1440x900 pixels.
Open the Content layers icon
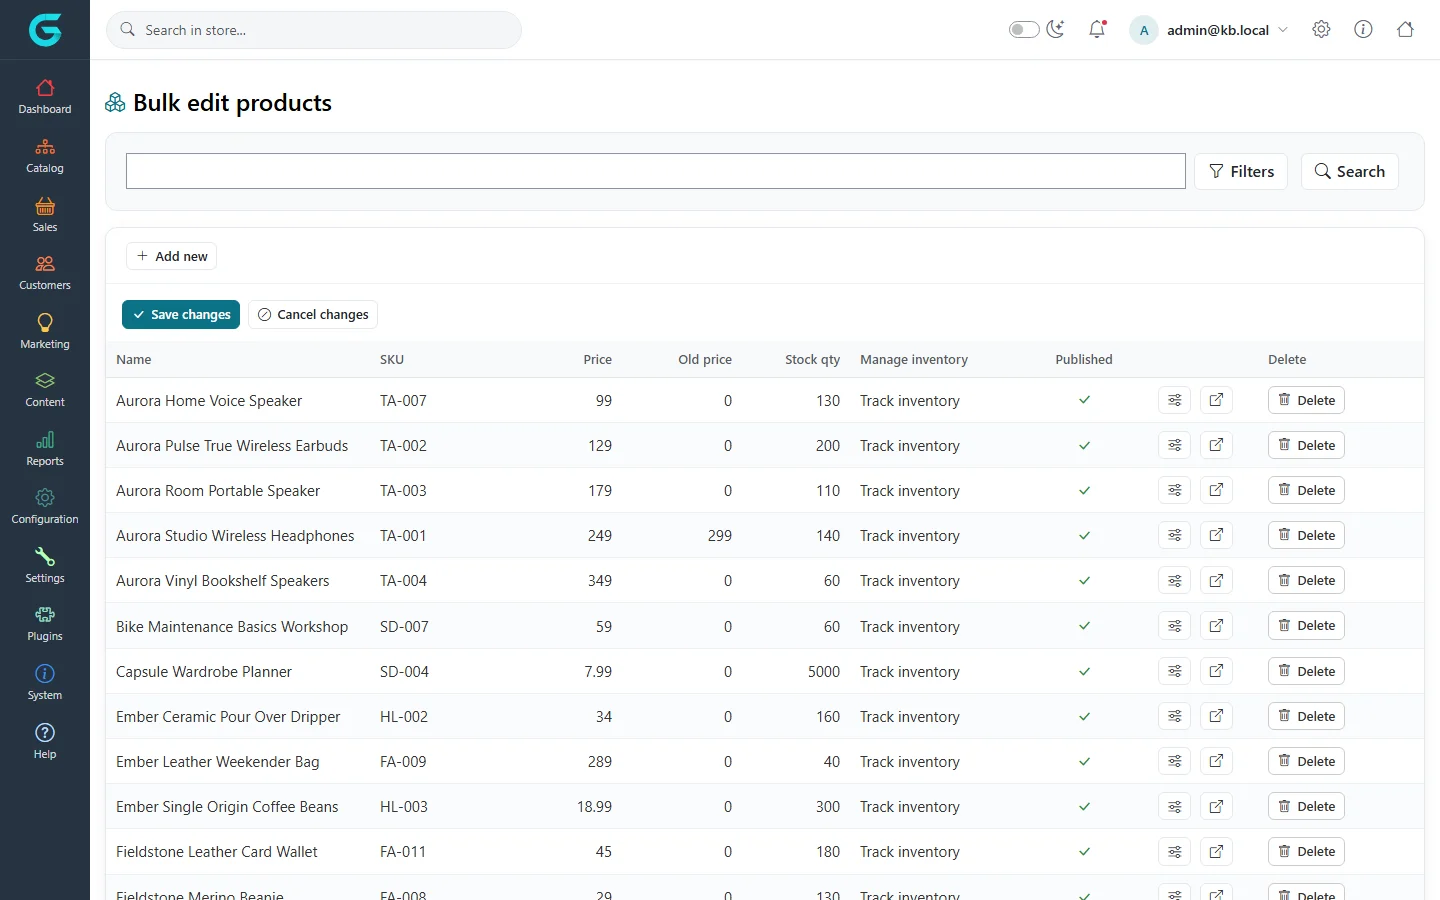(45, 381)
